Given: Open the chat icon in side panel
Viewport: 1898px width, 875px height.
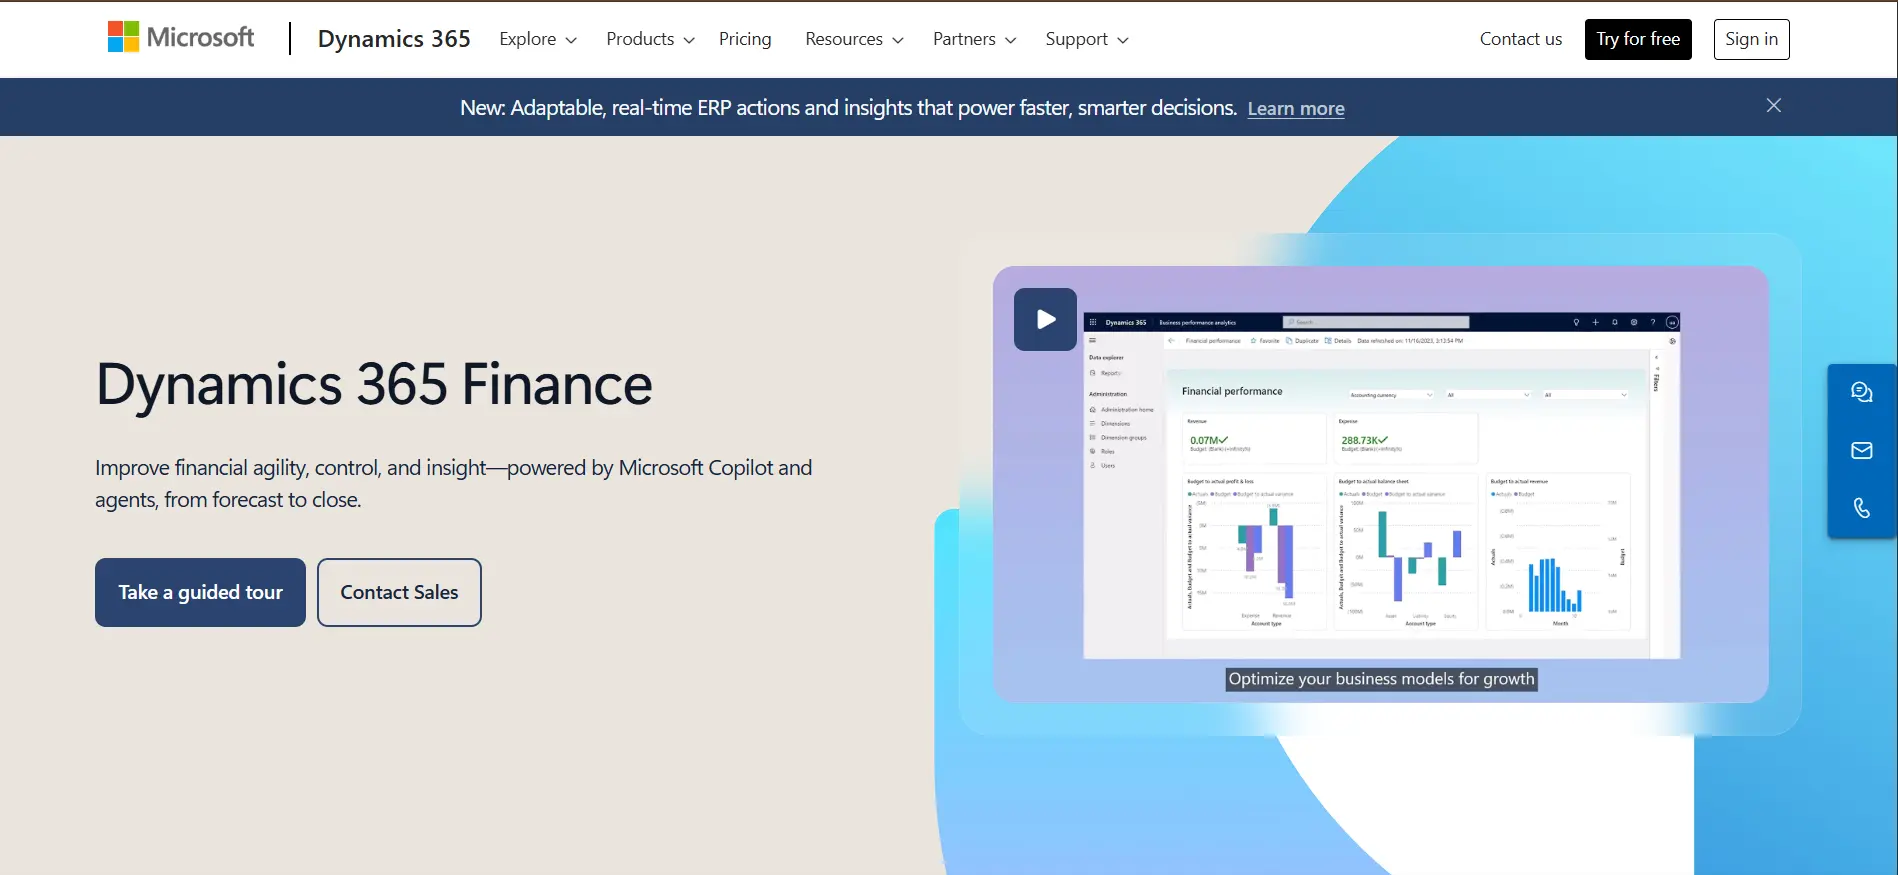Looking at the screenshot, I should (1861, 392).
